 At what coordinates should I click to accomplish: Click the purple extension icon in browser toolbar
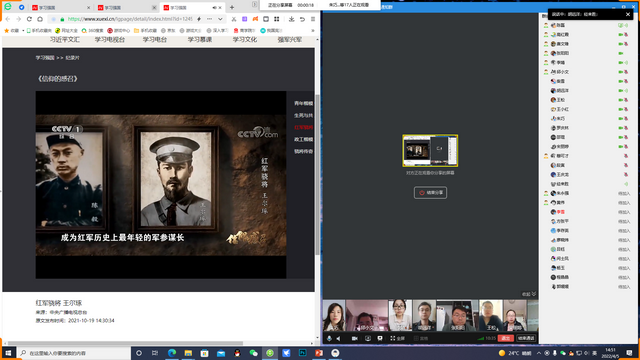tap(244, 19)
